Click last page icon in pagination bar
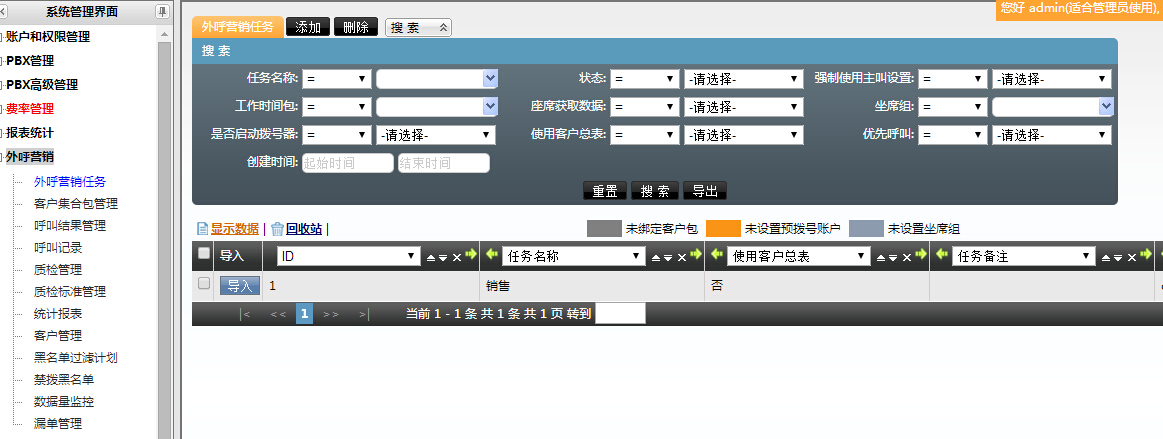 tap(364, 314)
